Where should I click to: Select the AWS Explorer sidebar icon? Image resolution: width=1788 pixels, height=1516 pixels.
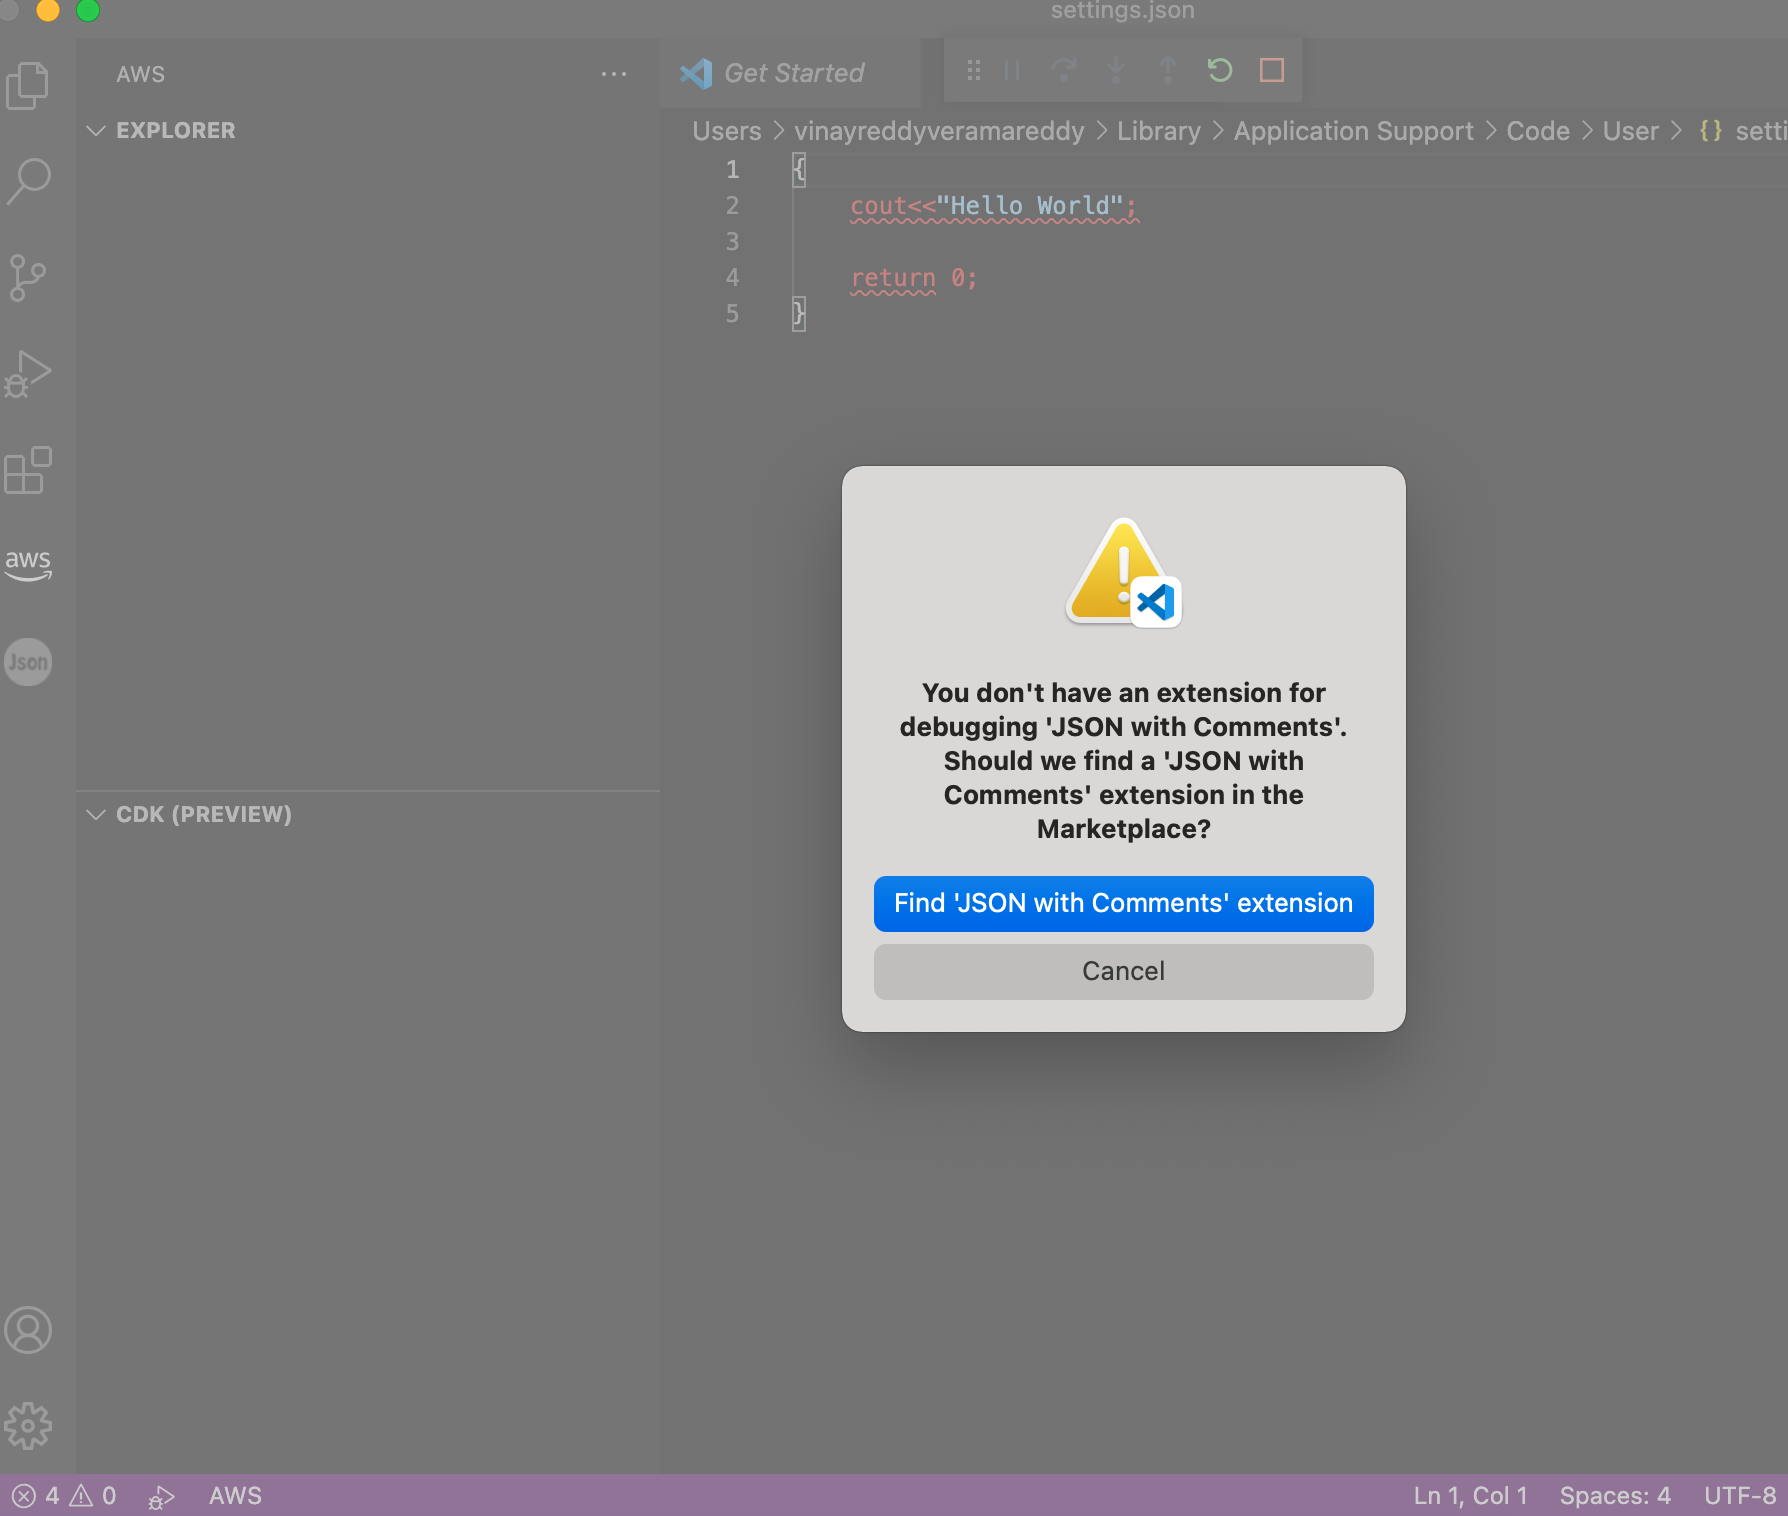click(x=28, y=565)
